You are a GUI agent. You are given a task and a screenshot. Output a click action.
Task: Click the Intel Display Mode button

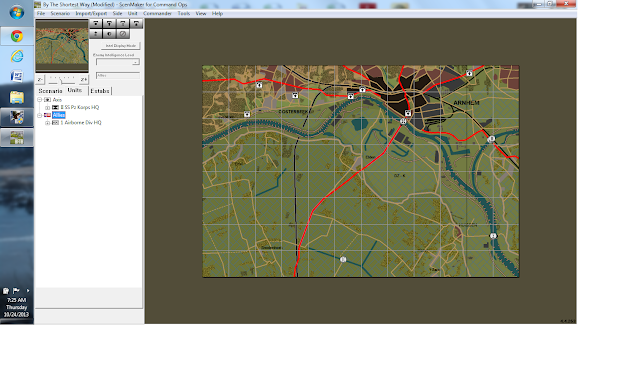(121, 46)
